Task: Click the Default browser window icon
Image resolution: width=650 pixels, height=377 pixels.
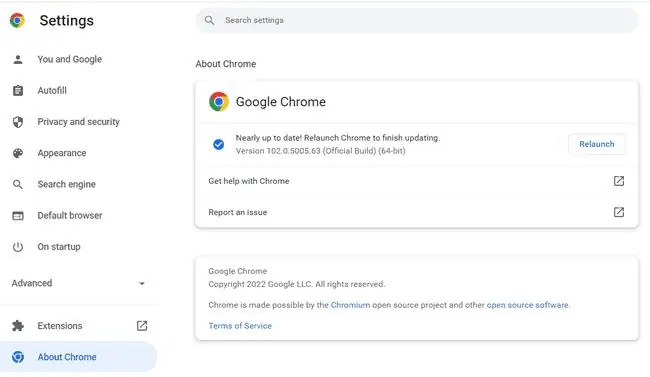Action: tap(18, 216)
